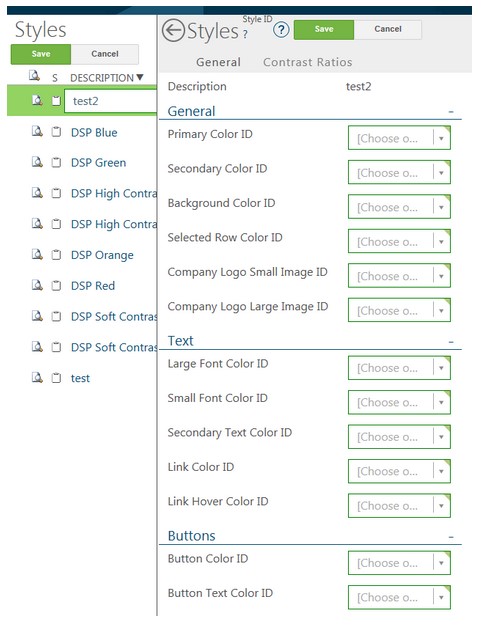Select the General tab

218,62
